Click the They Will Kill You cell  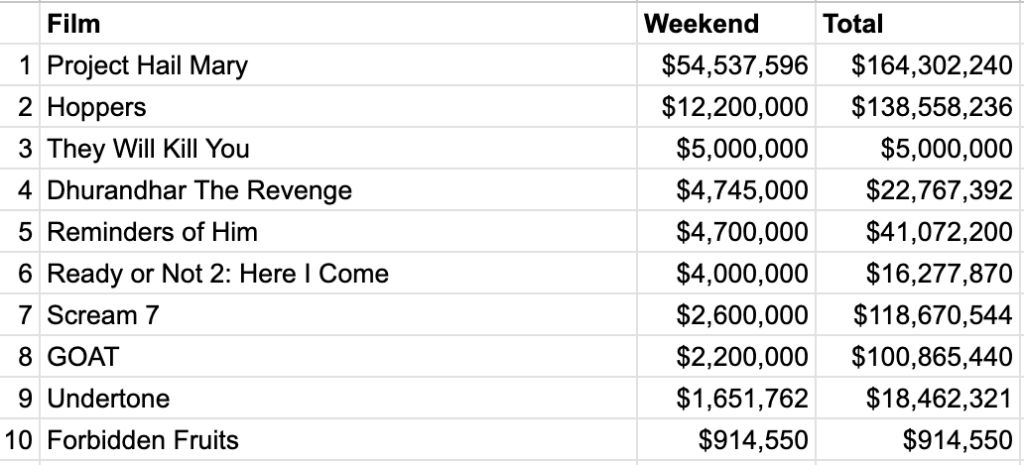point(338,148)
